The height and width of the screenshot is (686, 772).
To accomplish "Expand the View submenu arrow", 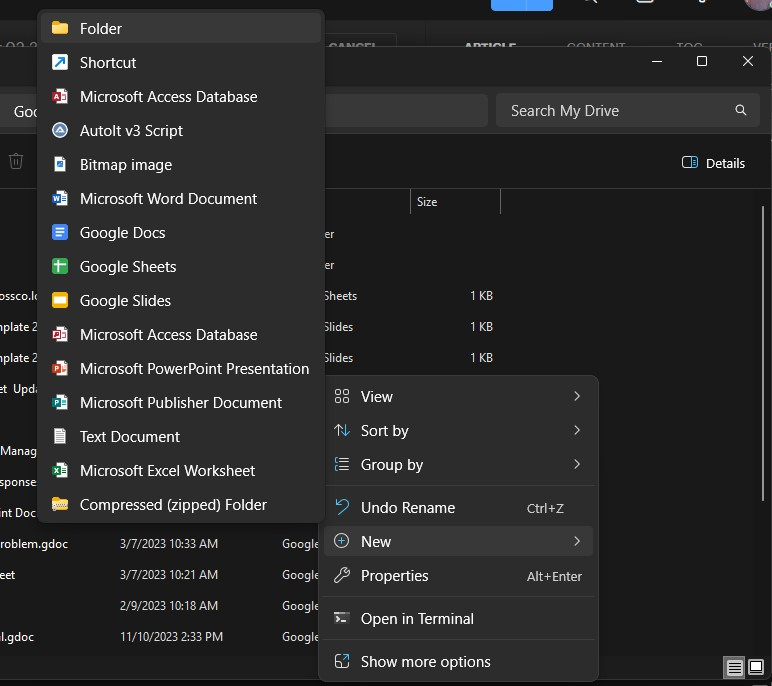I will click(577, 396).
